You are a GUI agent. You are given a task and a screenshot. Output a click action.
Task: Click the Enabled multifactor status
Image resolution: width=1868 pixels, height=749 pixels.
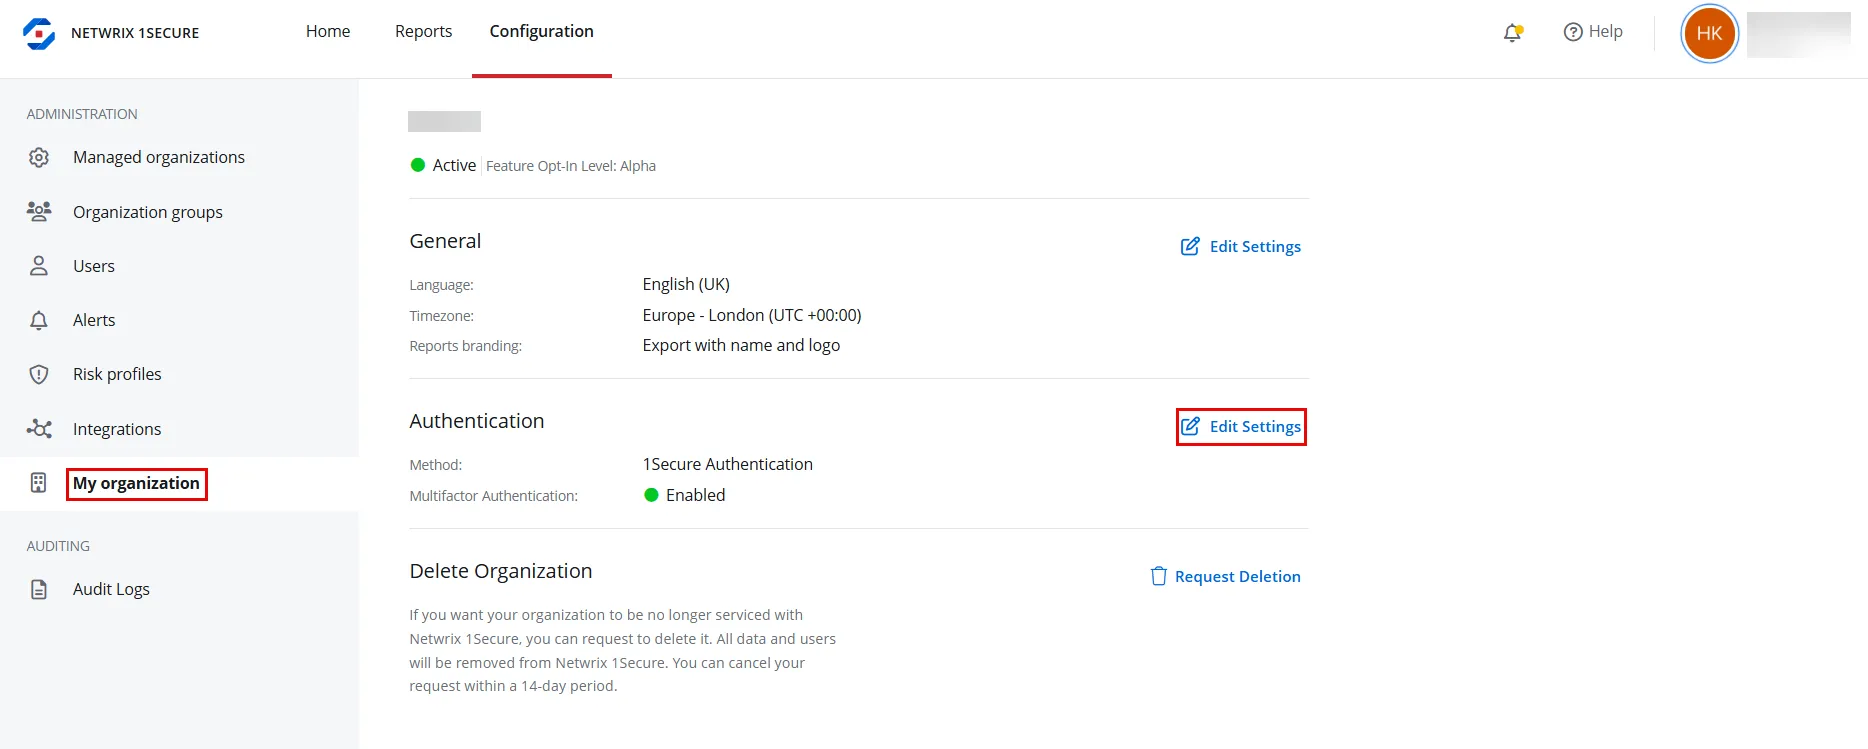coord(695,495)
